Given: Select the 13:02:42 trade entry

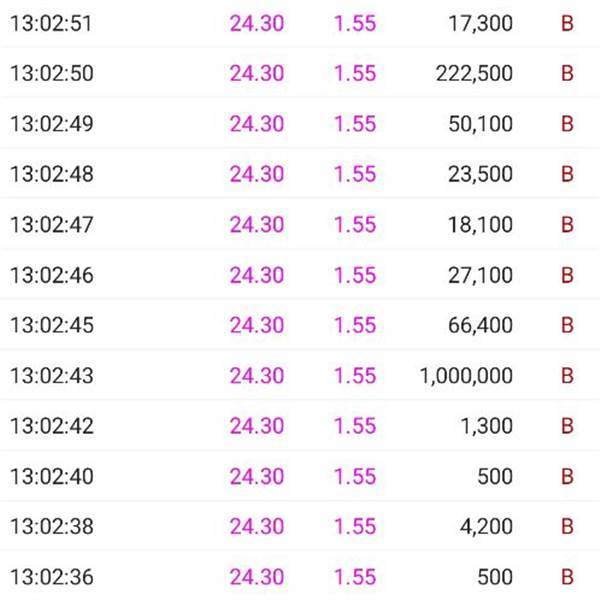Looking at the screenshot, I should 300,426.
